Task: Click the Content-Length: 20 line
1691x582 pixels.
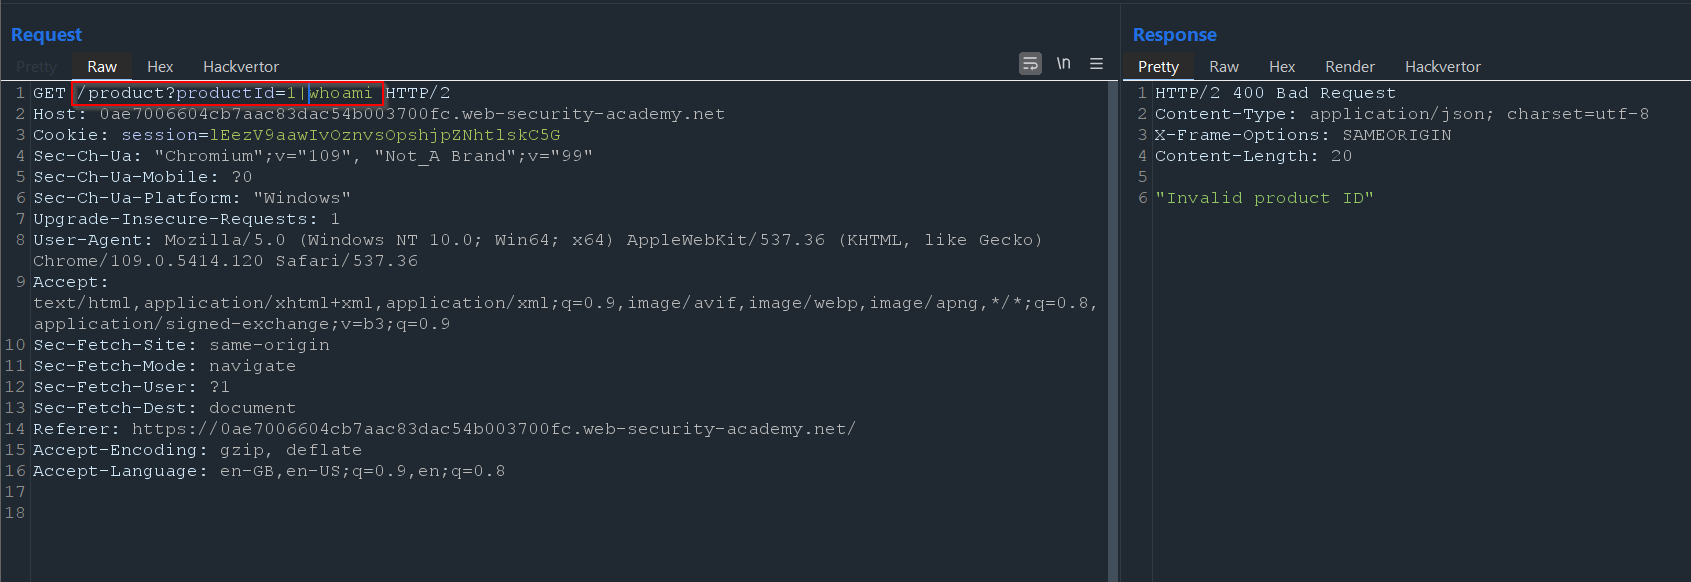Action: [x=1254, y=156]
